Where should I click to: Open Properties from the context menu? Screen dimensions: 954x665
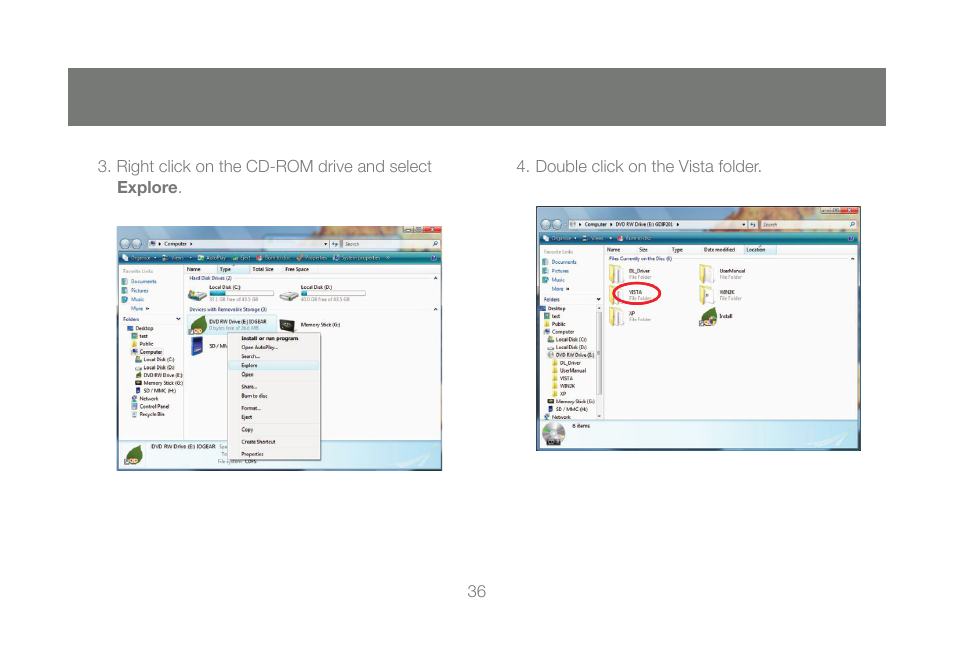pyautogui.click(x=273, y=454)
